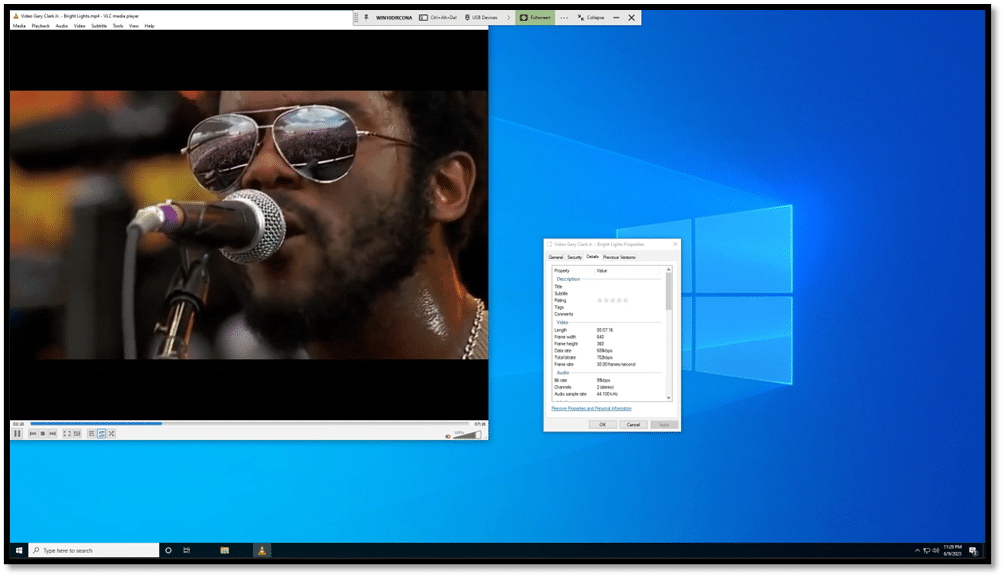
Task: Select the Subtitle property row
Action: (607, 293)
